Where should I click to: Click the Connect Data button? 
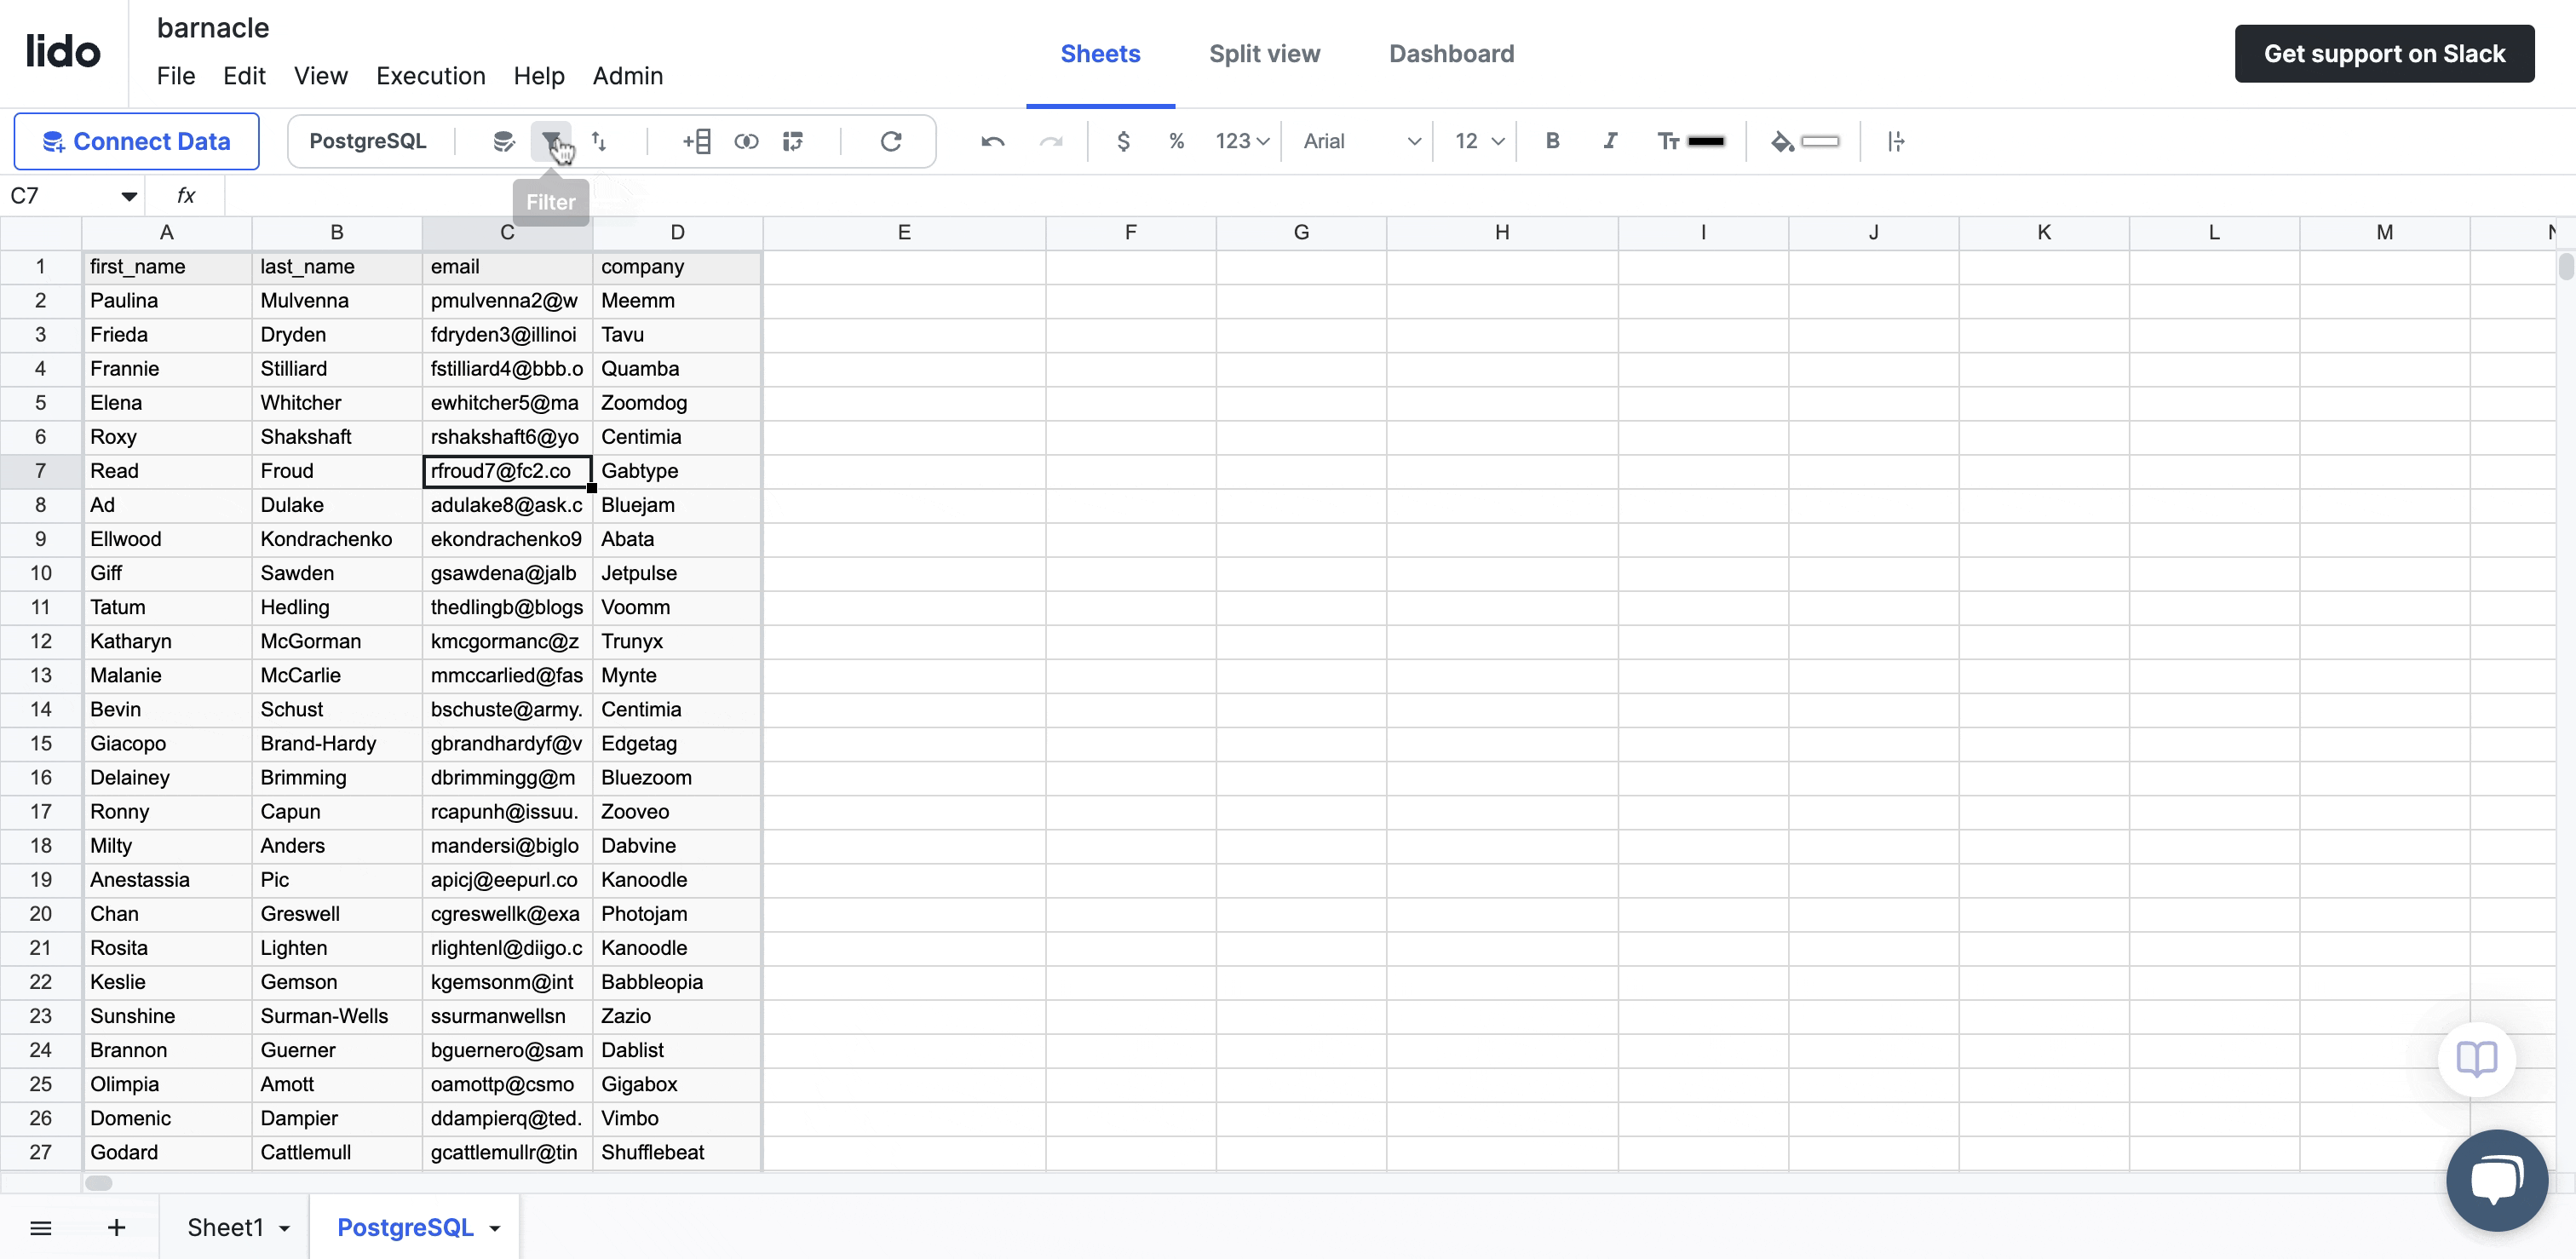pos(137,141)
